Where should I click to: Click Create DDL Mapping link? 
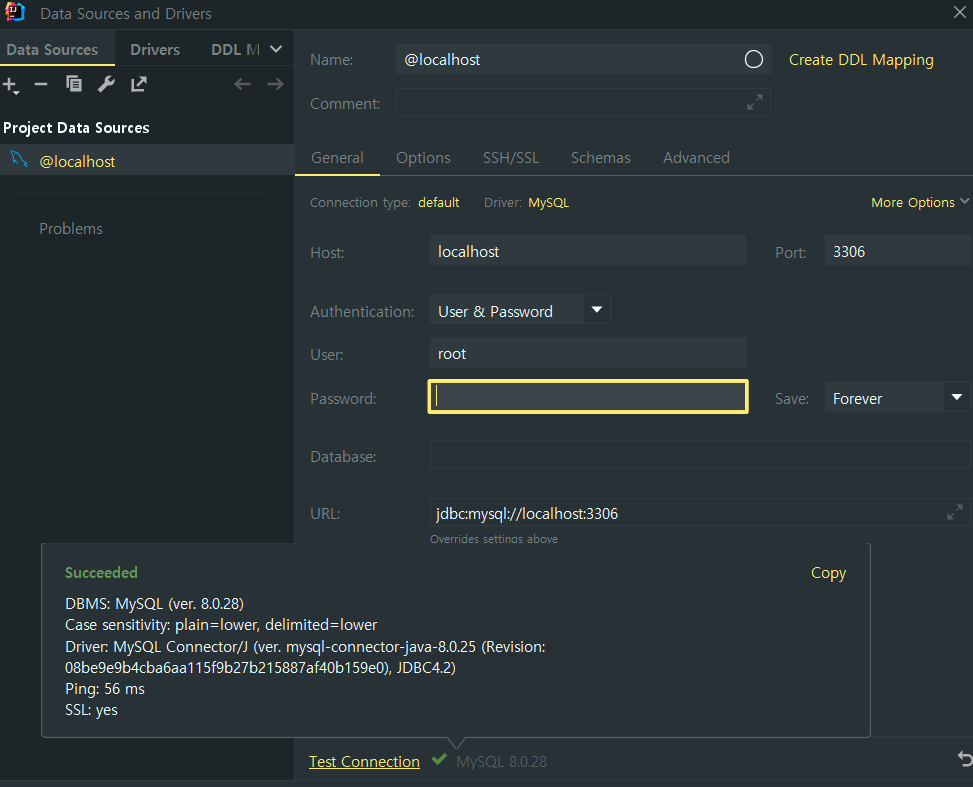861,60
